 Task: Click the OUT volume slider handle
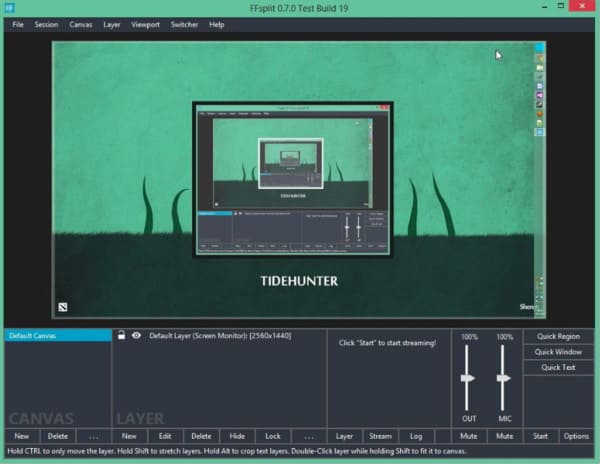pyautogui.click(x=468, y=378)
